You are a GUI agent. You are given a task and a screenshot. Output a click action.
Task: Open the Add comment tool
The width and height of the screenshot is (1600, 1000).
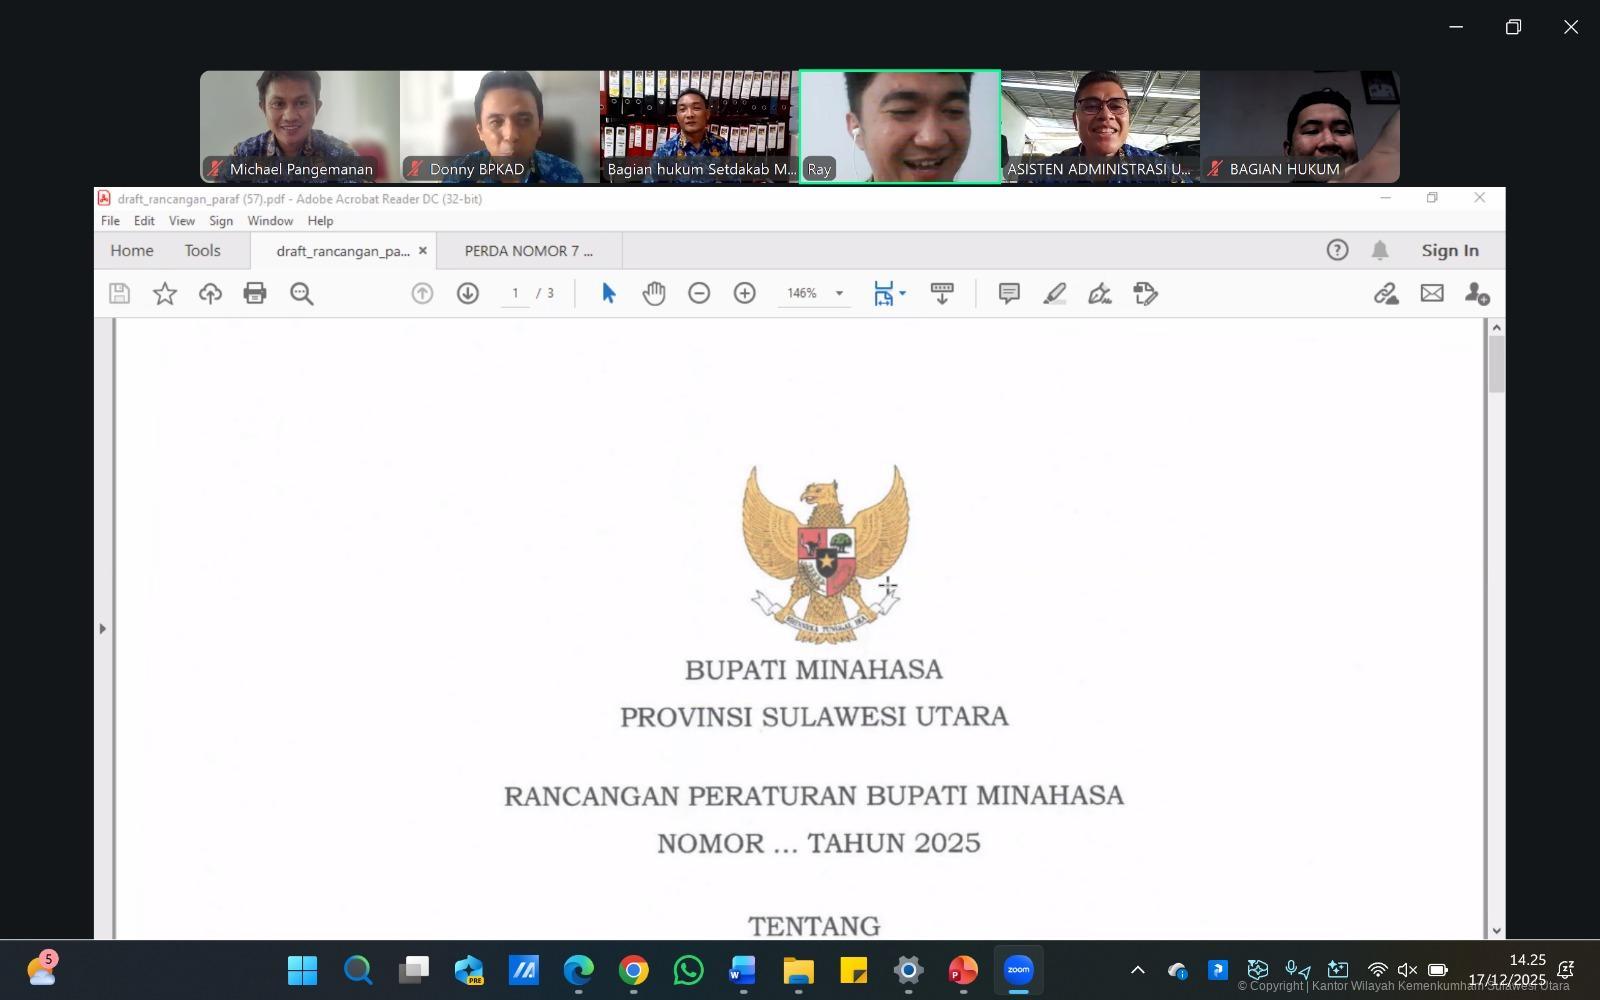coord(1009,293)
